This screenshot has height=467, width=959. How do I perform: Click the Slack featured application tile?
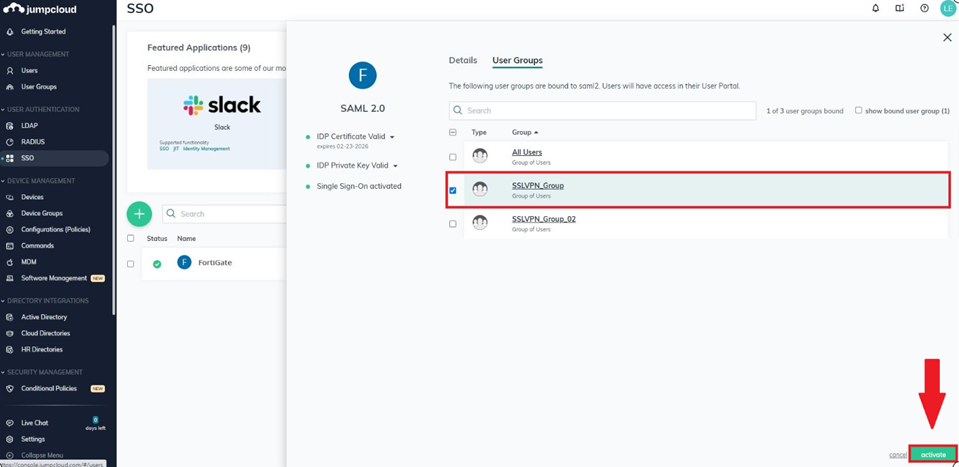coord(221,115)
